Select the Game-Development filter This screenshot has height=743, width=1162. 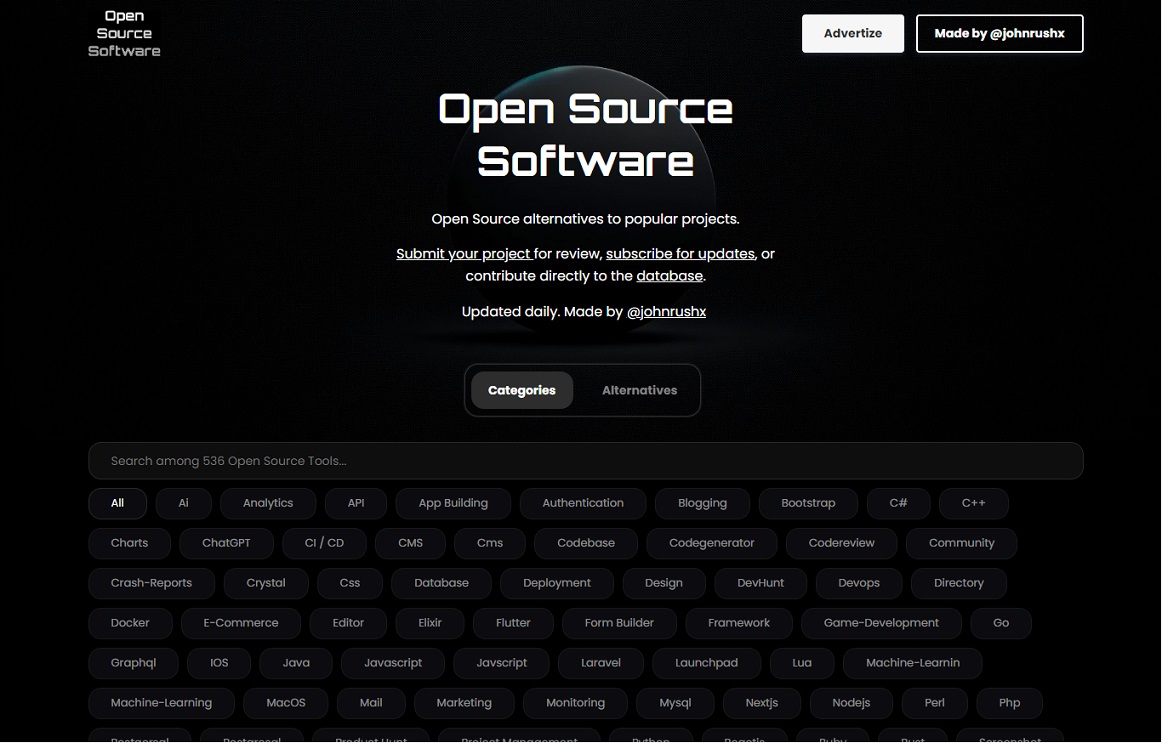pyautogui.click(x=880, y=623)
